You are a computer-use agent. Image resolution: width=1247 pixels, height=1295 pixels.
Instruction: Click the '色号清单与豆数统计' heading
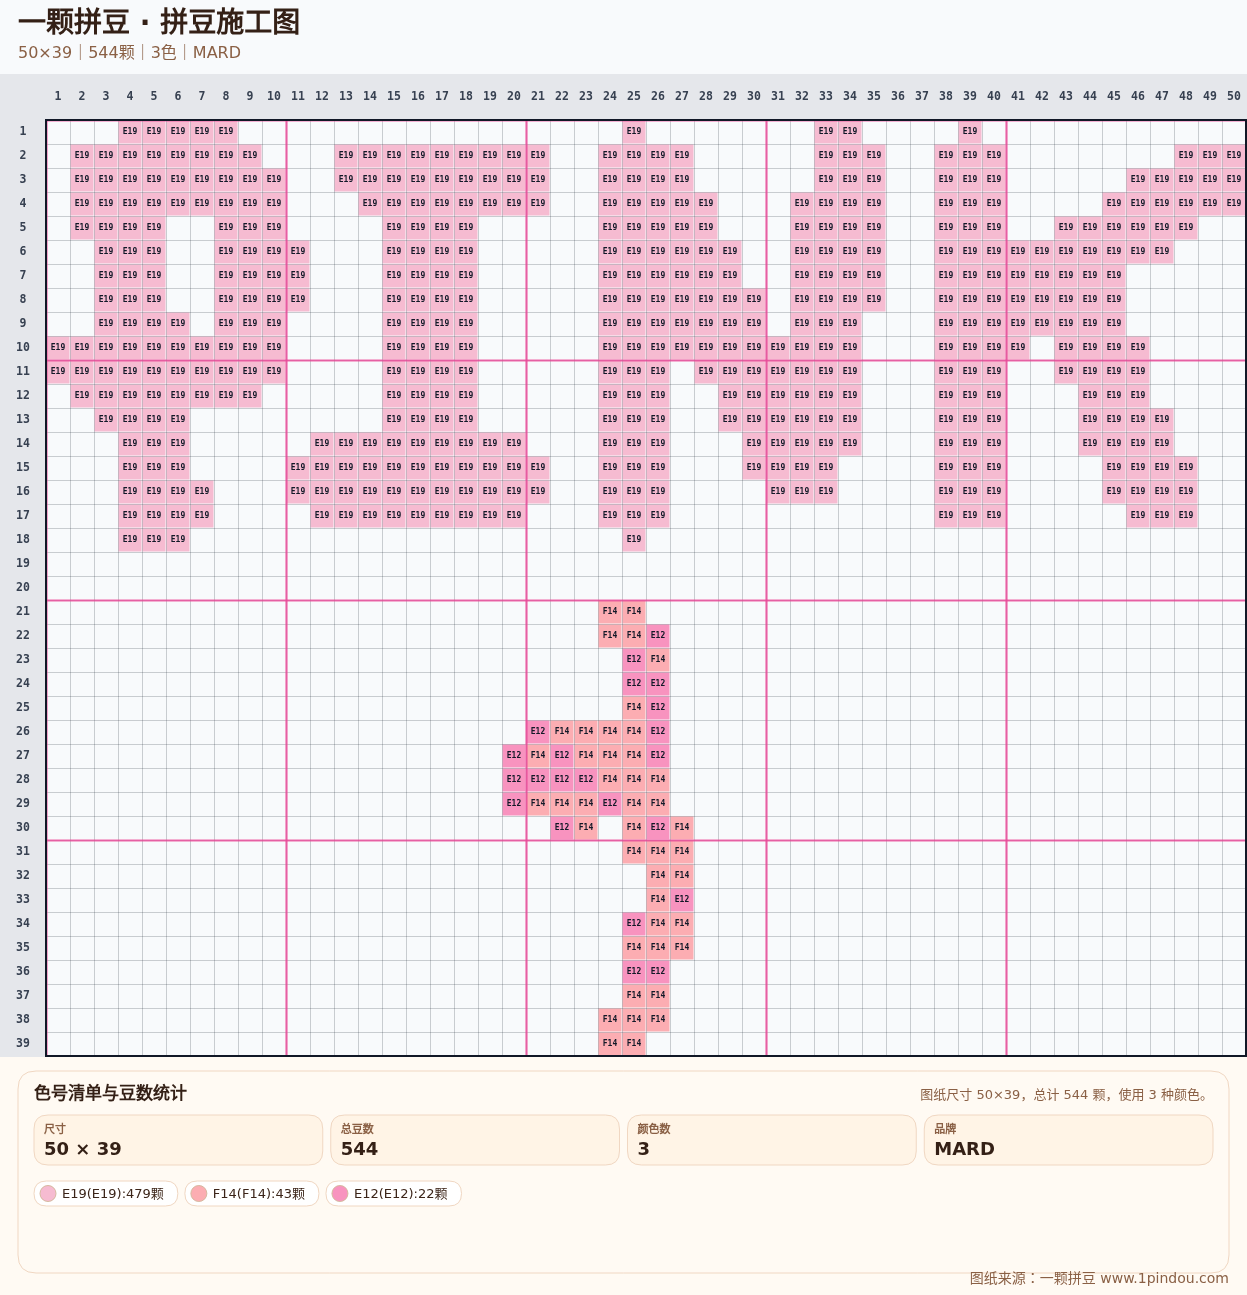pos(110,1093)
